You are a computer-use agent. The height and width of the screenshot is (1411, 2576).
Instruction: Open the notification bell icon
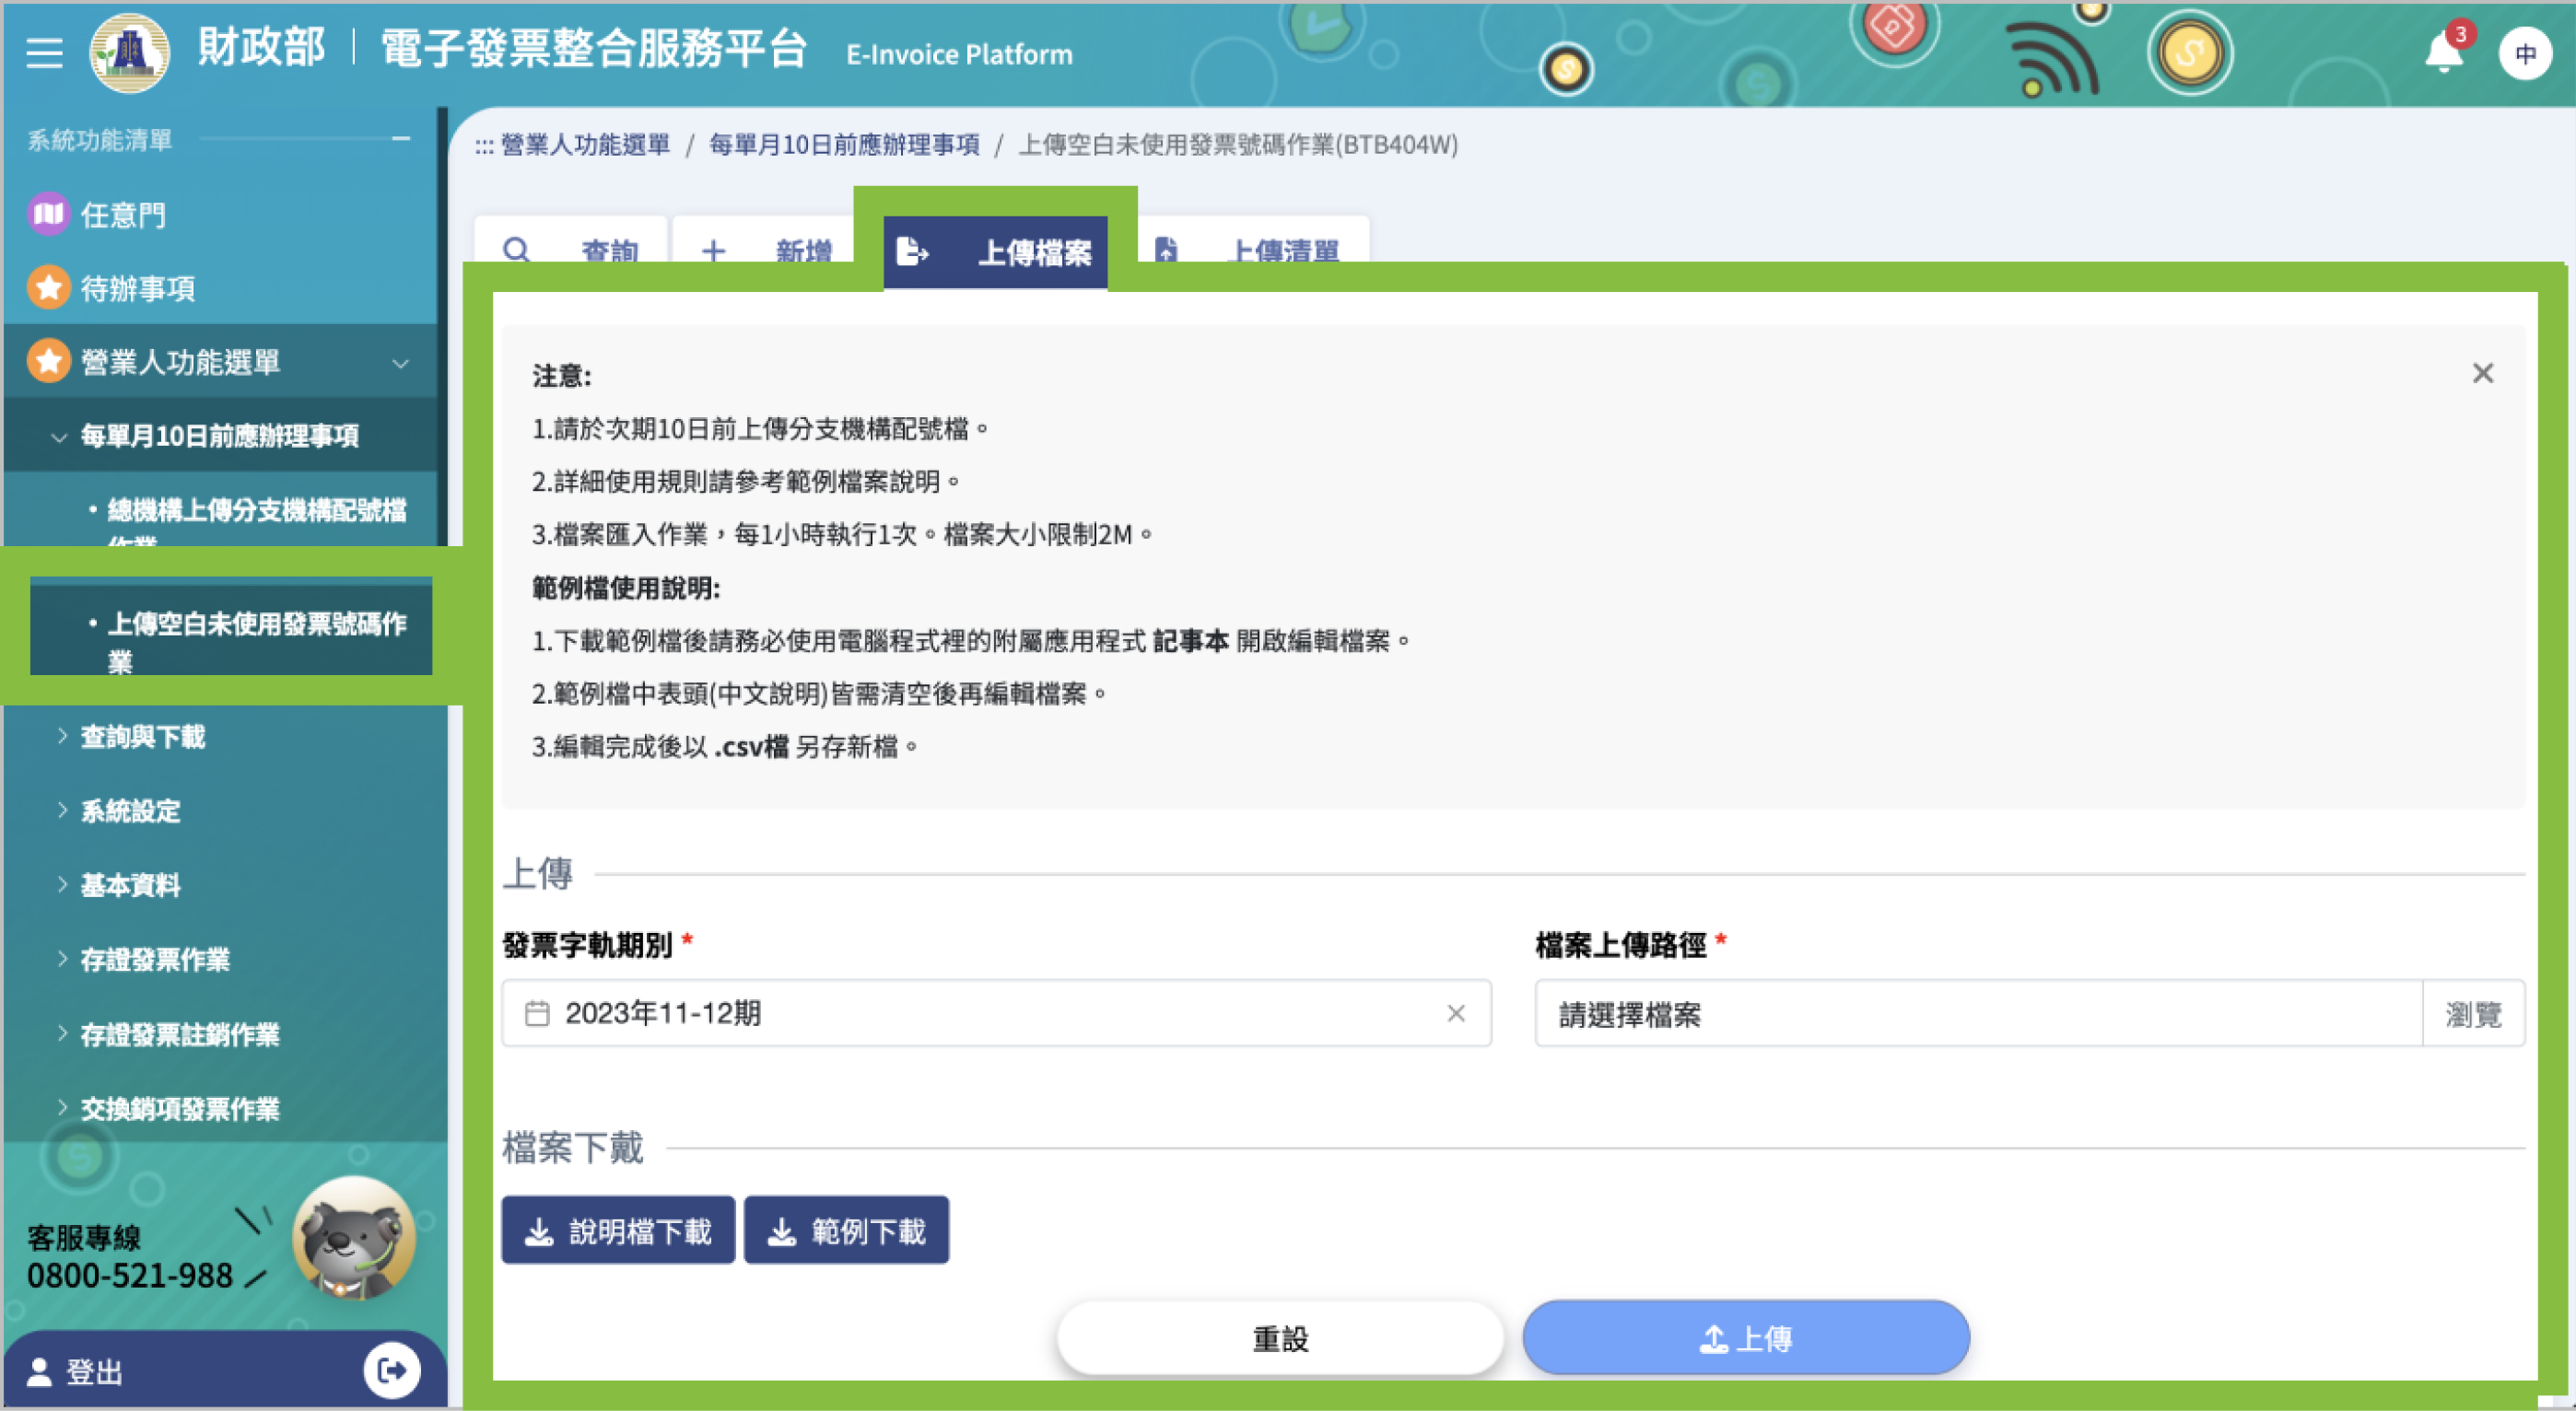[x=2443, y=52]
